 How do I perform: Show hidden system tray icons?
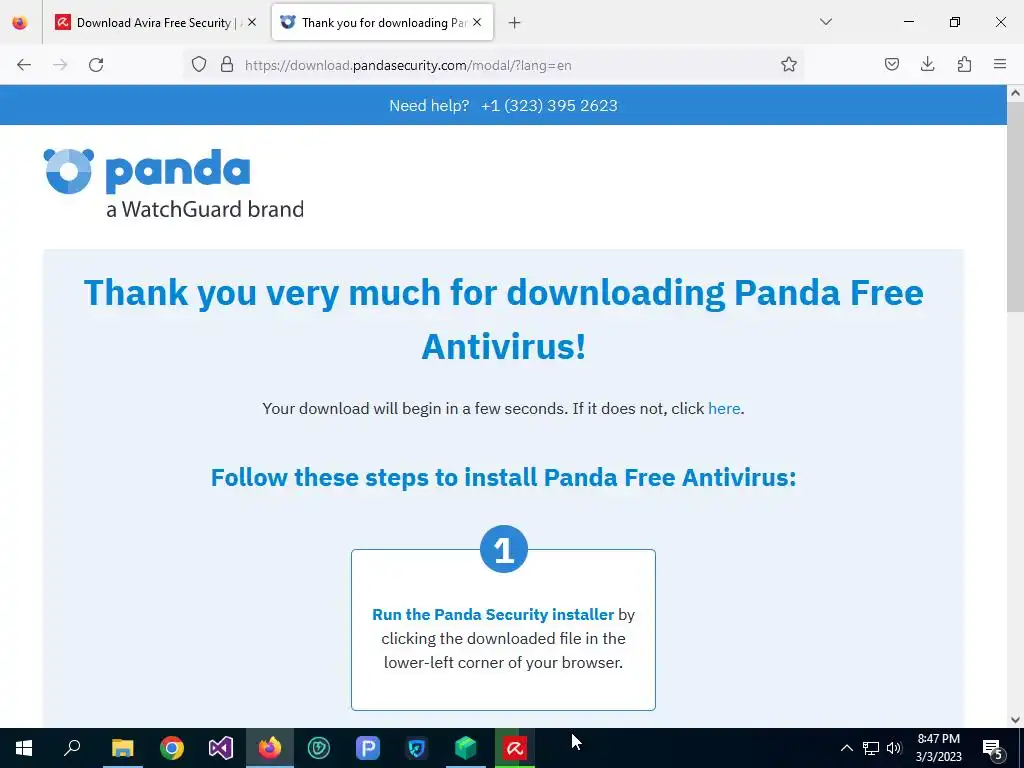pyautogui.click(x=846, y=748)
